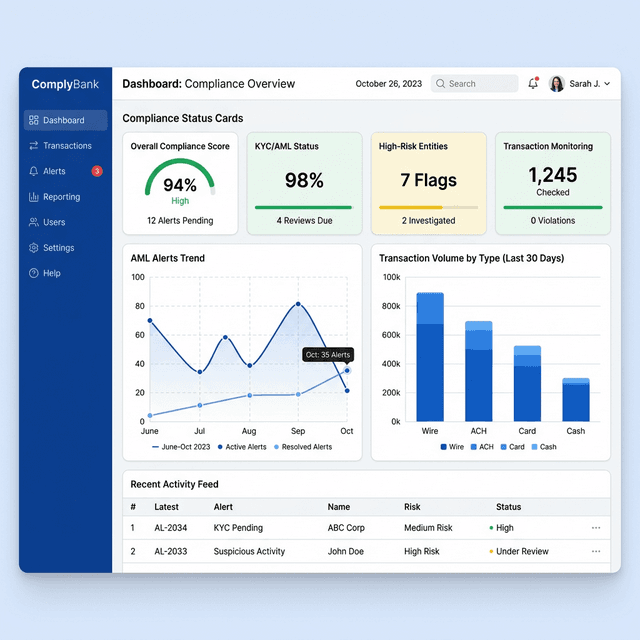Click the Reporting bar-chart icon
The image size is (640, 640).
coord(33,197)
